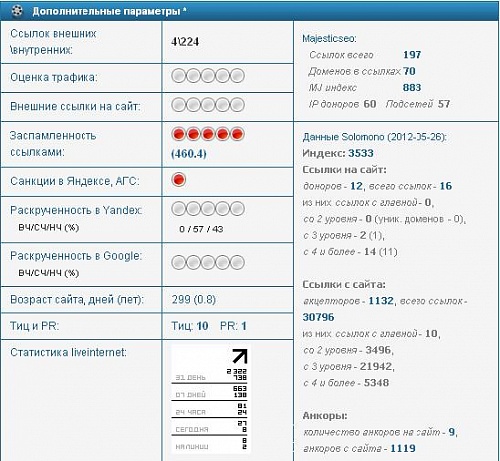Viewport: 500px width, 461px height.
Task: Click the Ссылки на сайт heading
Action: click(344, 170)
